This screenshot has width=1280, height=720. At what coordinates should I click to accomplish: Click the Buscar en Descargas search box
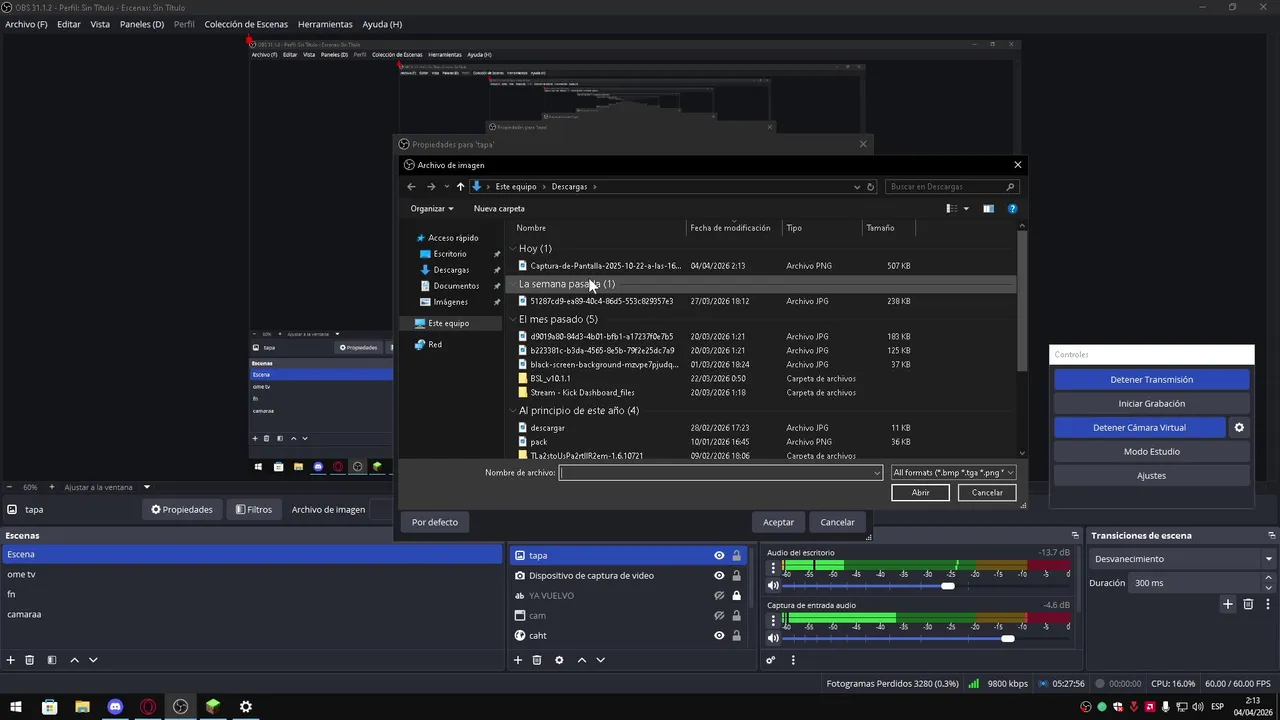pos(952,187)
